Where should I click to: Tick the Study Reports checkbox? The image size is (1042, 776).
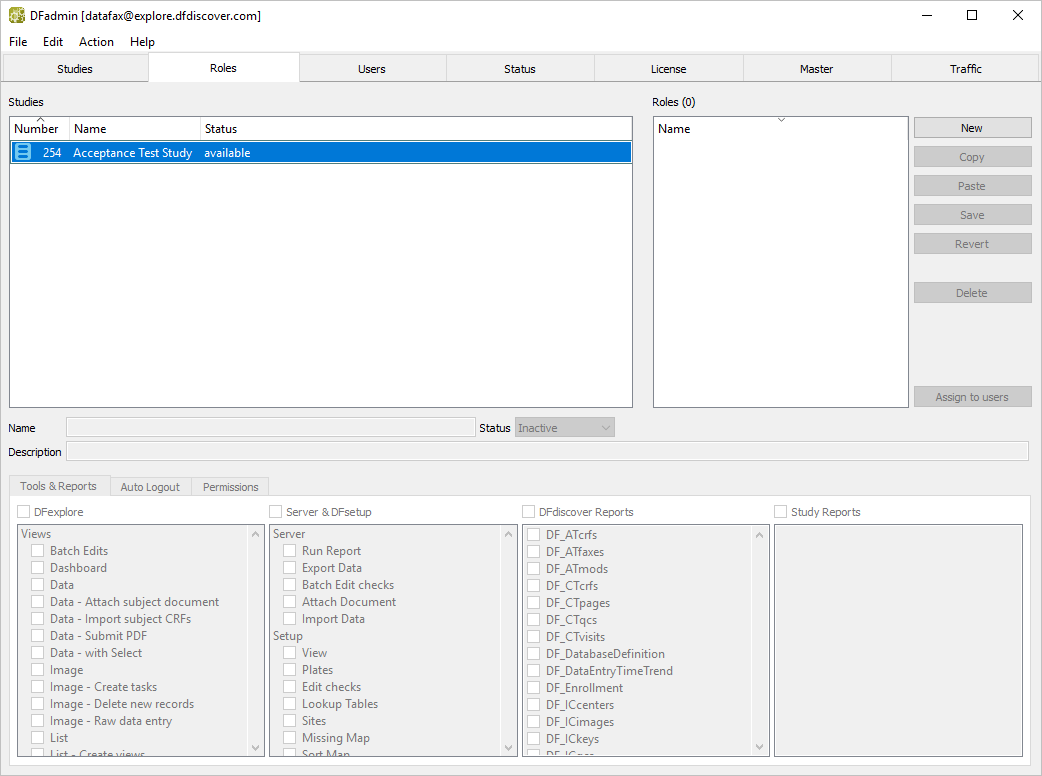pos(781,512)
